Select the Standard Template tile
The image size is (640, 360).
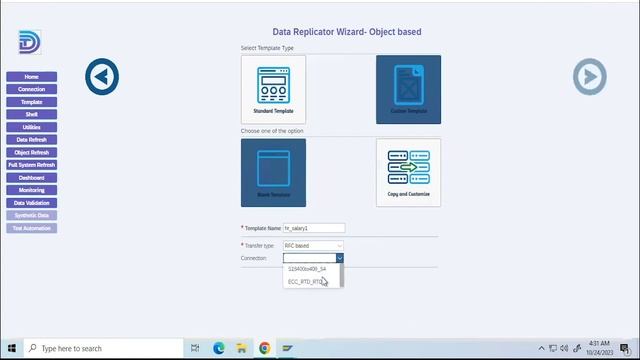pyautogui.click(x=273, y=89)
